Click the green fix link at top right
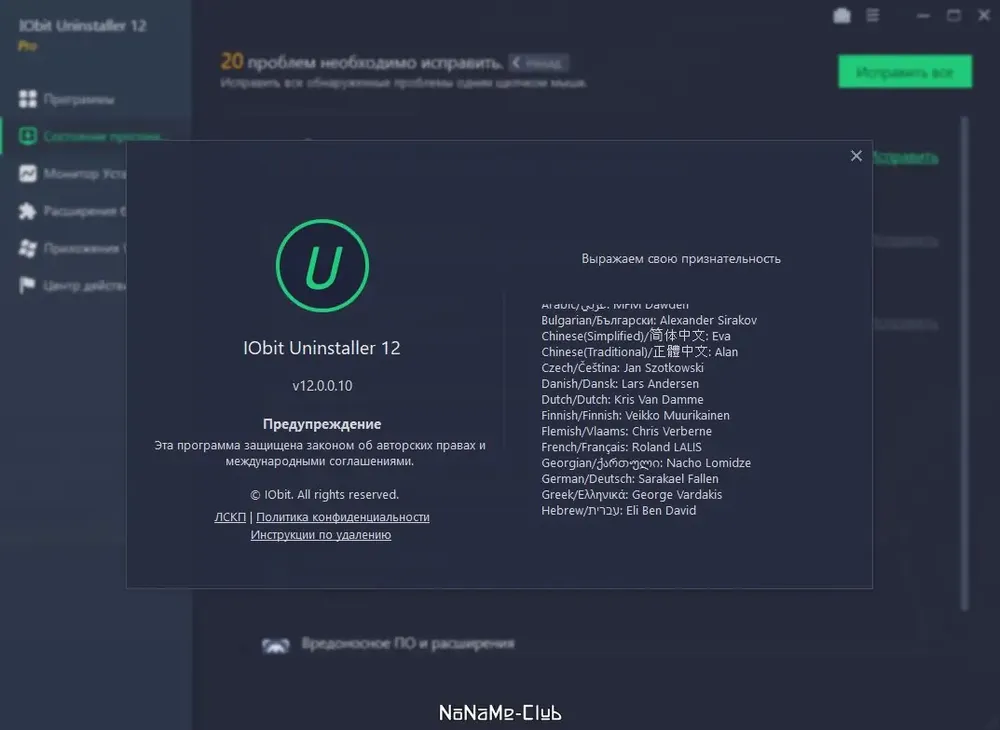Viewport: 1000px width, 730px height. tap(904, 157)
